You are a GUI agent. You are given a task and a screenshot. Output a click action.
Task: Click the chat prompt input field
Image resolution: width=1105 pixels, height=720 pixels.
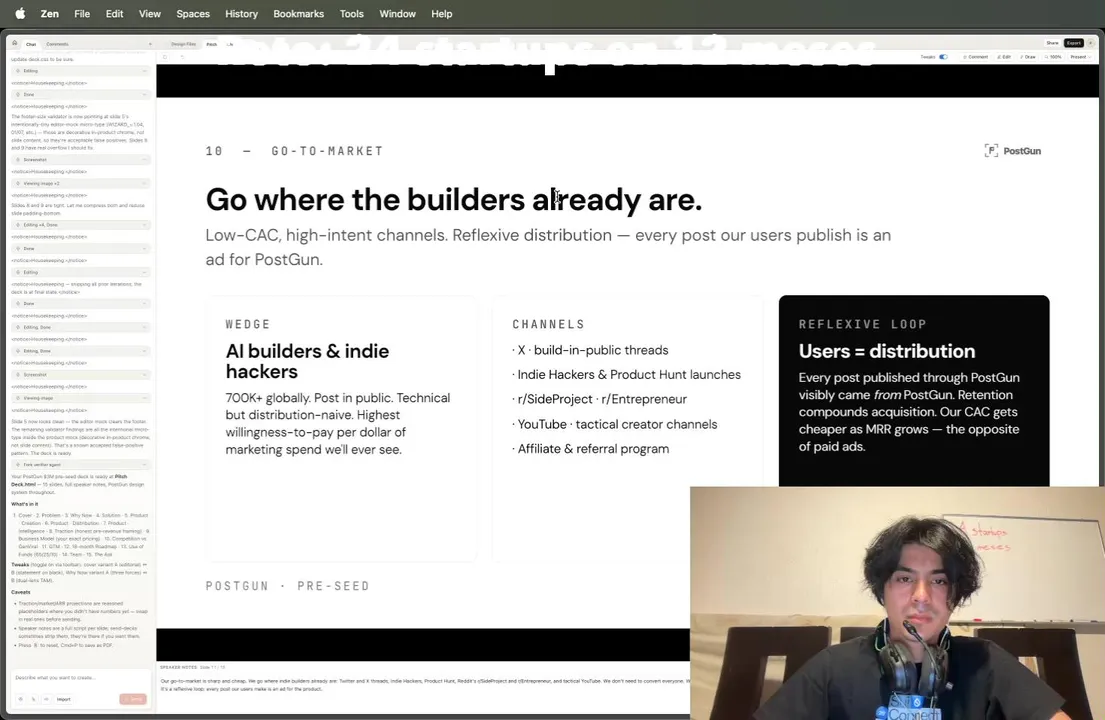pos(80,678)
